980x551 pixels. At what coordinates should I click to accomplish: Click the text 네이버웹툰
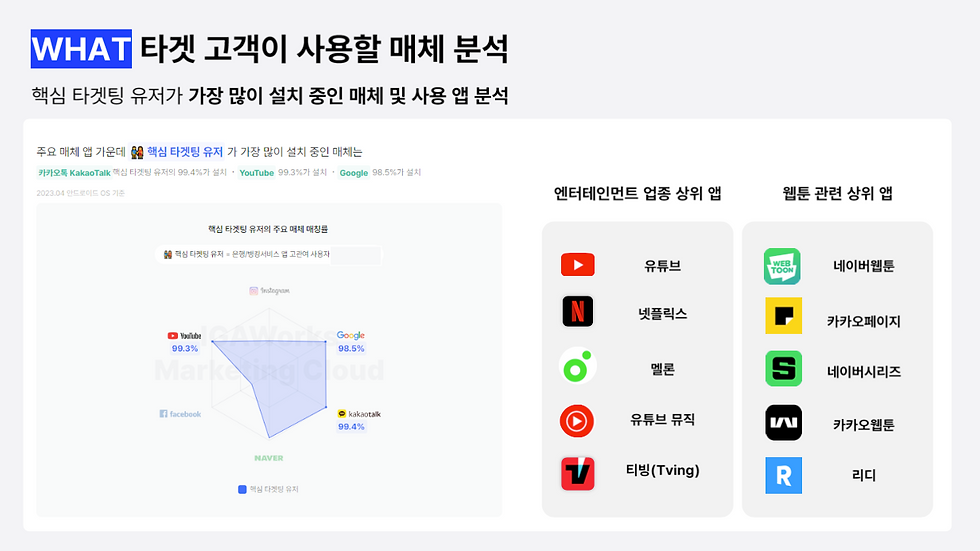click(x=864, y=266)
